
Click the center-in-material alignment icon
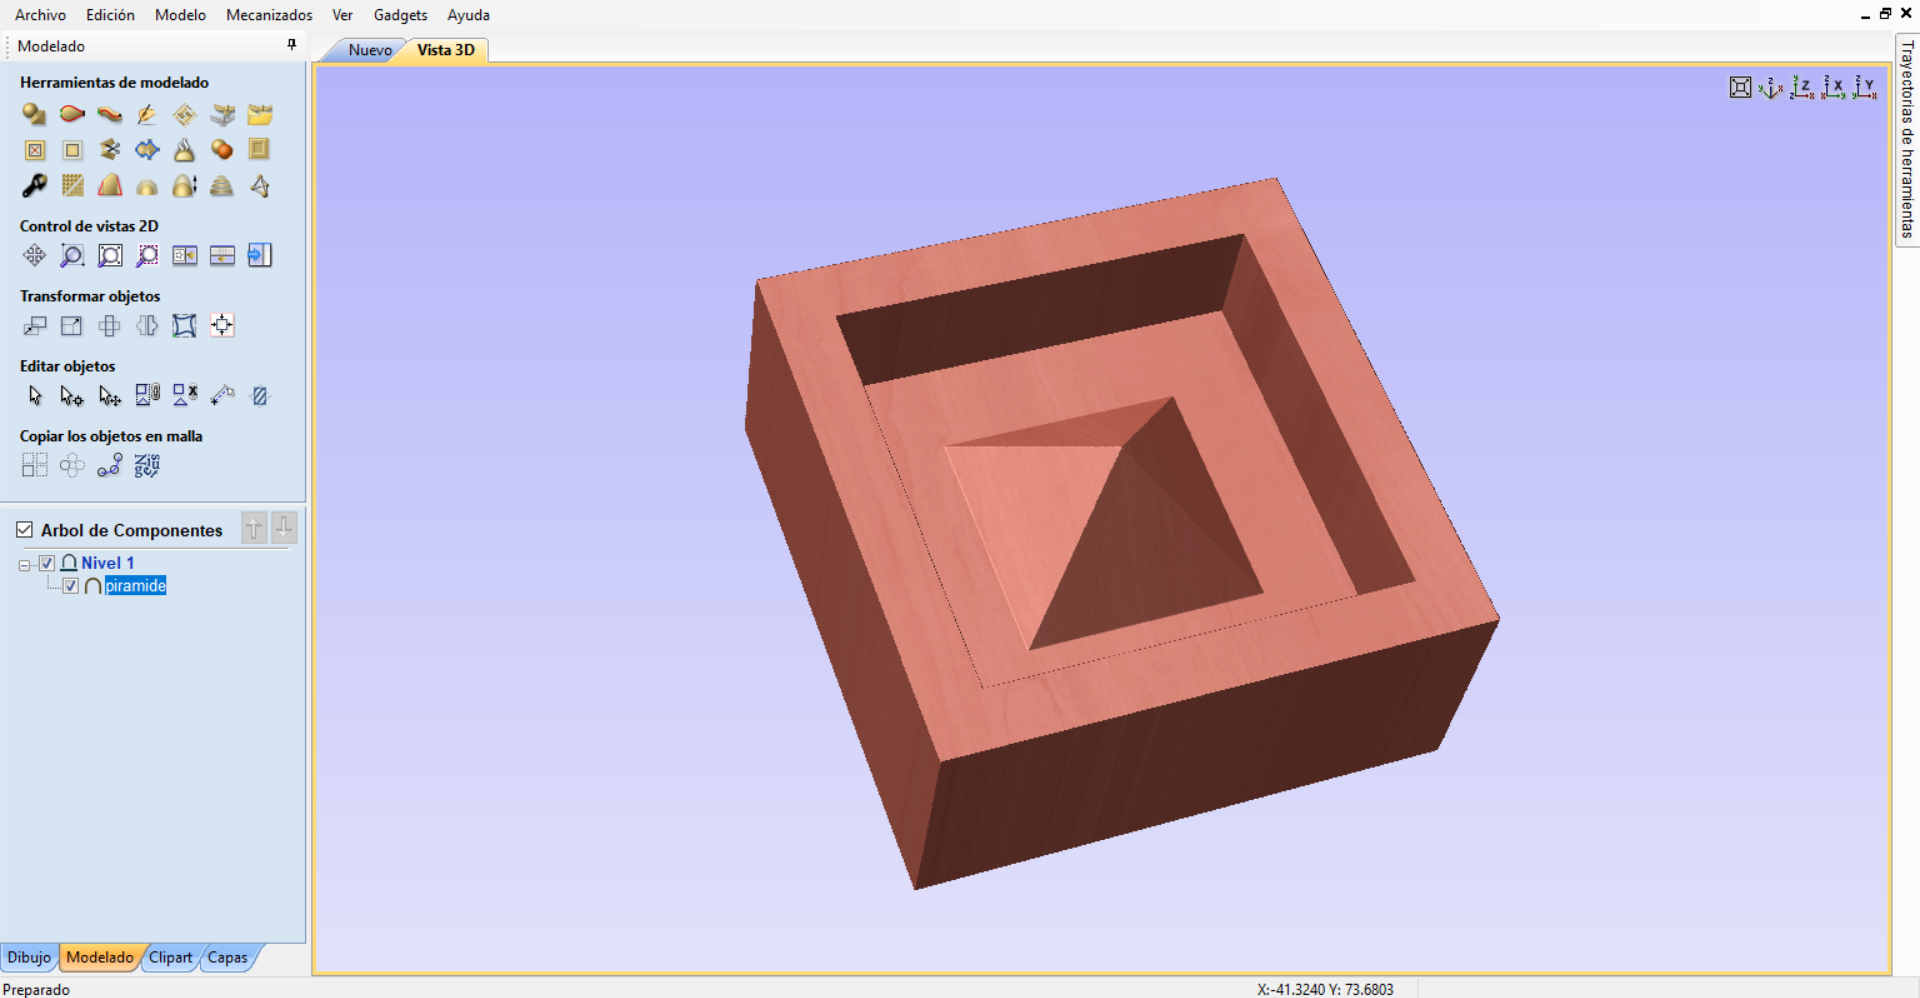222,326
